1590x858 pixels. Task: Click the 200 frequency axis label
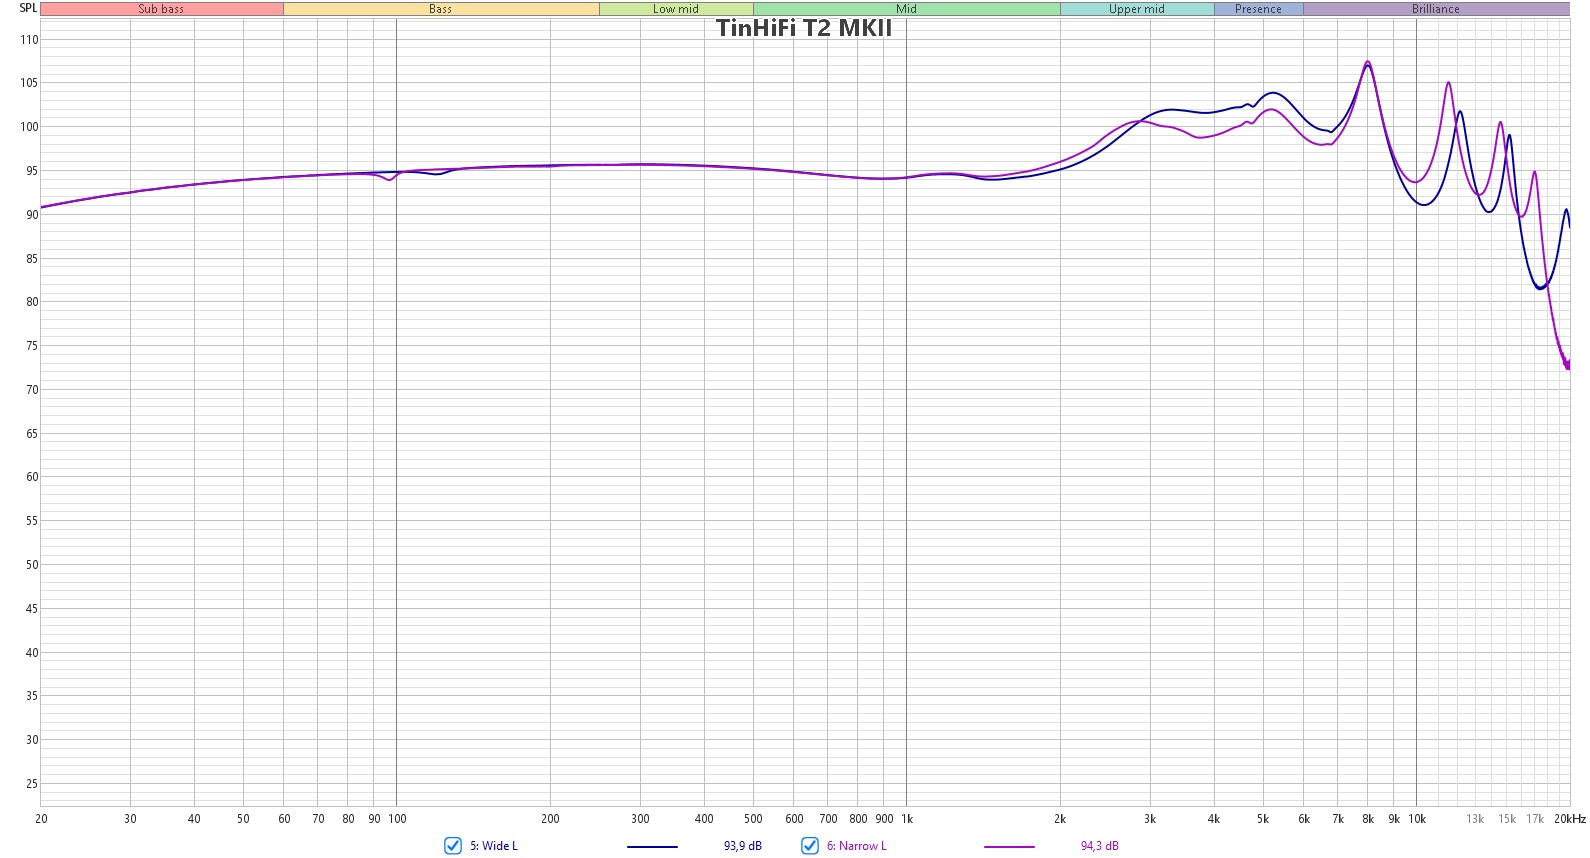coord(550,819)
